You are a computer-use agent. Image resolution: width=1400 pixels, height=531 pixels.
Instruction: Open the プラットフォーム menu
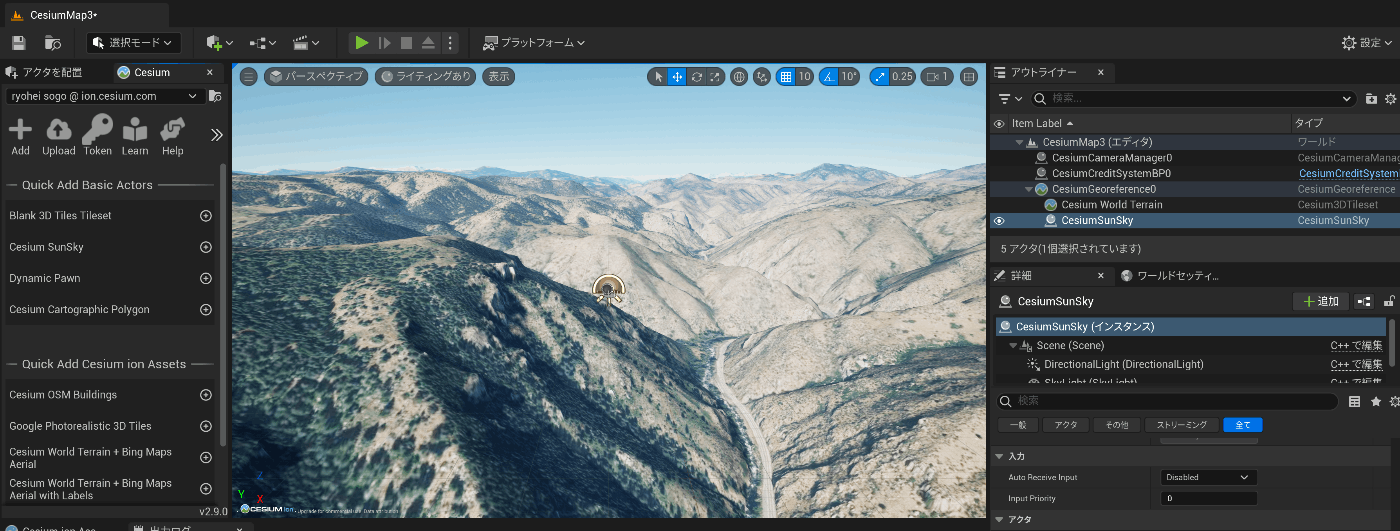534,43
